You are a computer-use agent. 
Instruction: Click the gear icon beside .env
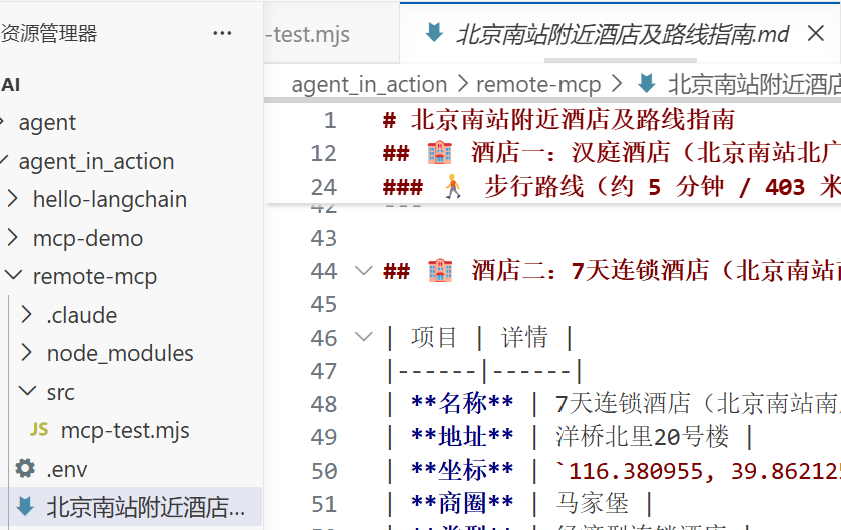coord(25,468)
